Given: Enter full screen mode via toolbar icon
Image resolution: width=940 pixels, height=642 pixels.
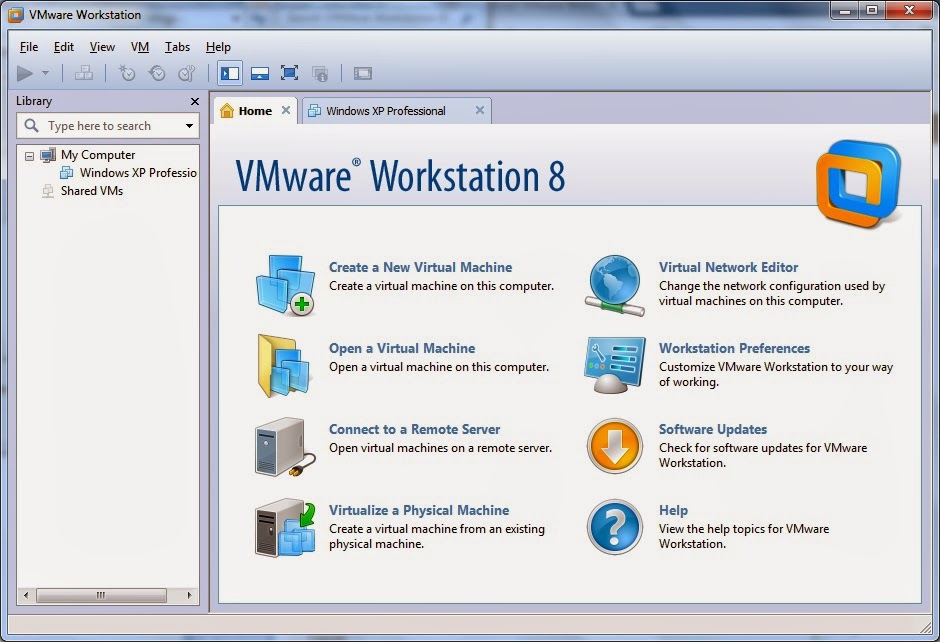Looking at the screenshot, I should pyautogui.click(x=290, y=73).
